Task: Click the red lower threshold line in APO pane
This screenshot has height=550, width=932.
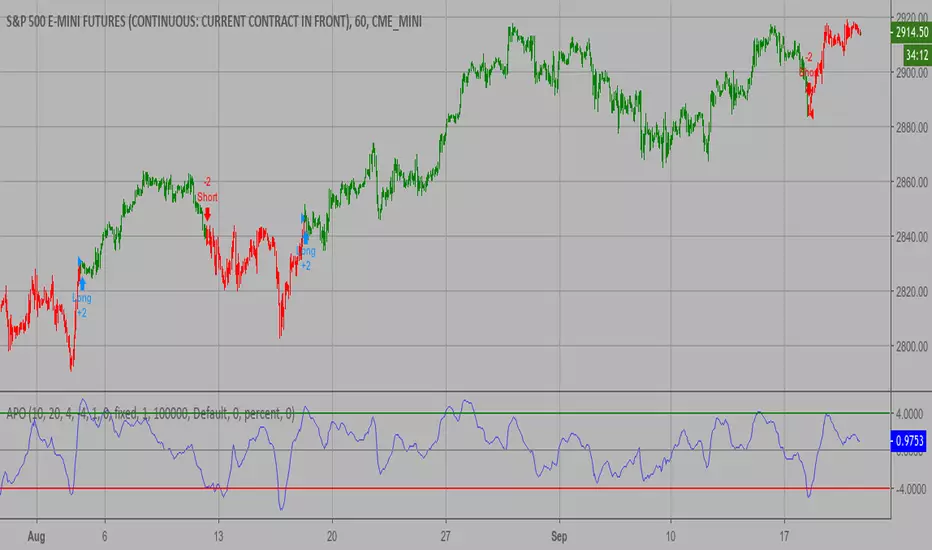Action: coord(445,489)
